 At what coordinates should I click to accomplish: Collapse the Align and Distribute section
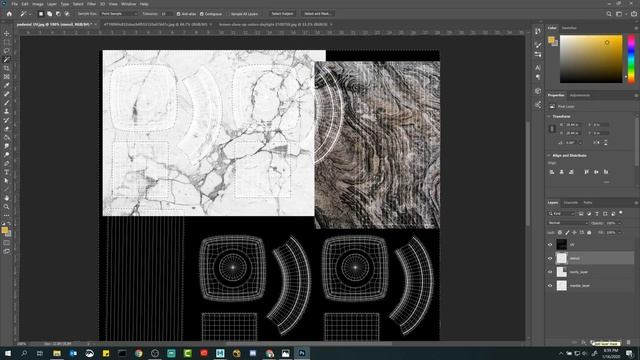point(549,156)
